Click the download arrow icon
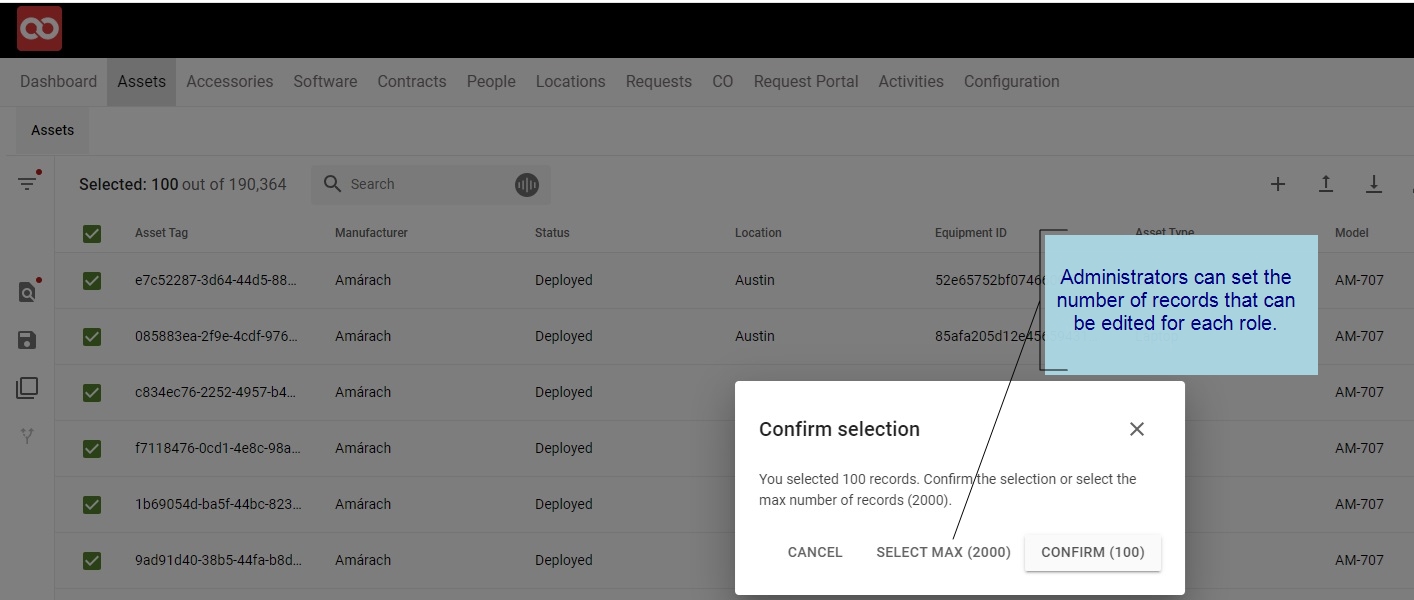This screenshot has width=1414, height=600. (x=1374, y=184)
